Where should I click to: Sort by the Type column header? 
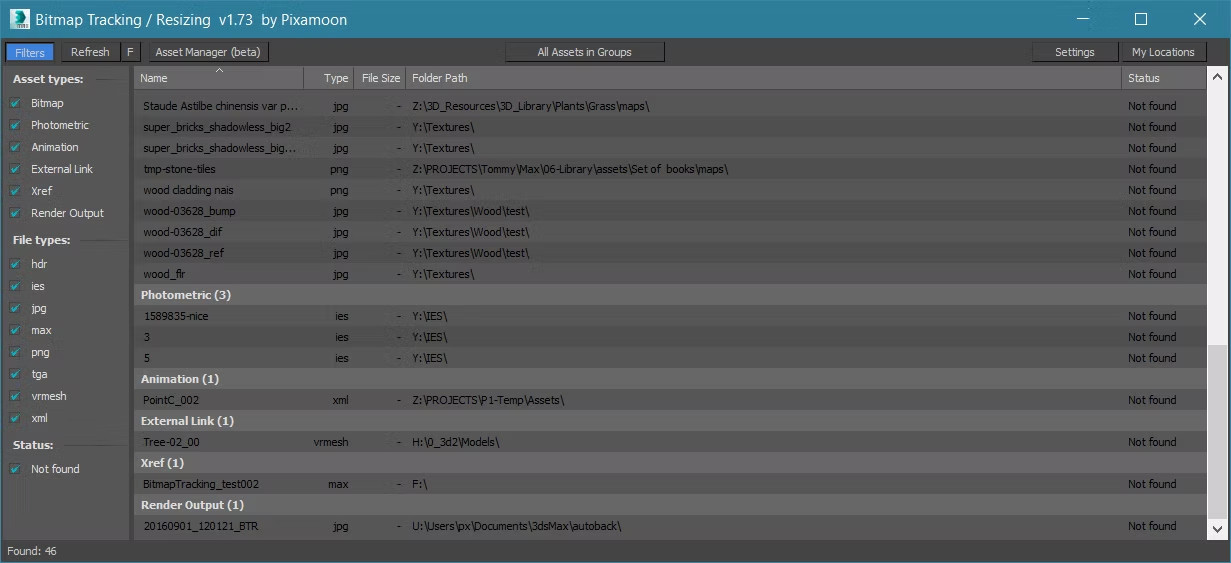tap(329, 78)
